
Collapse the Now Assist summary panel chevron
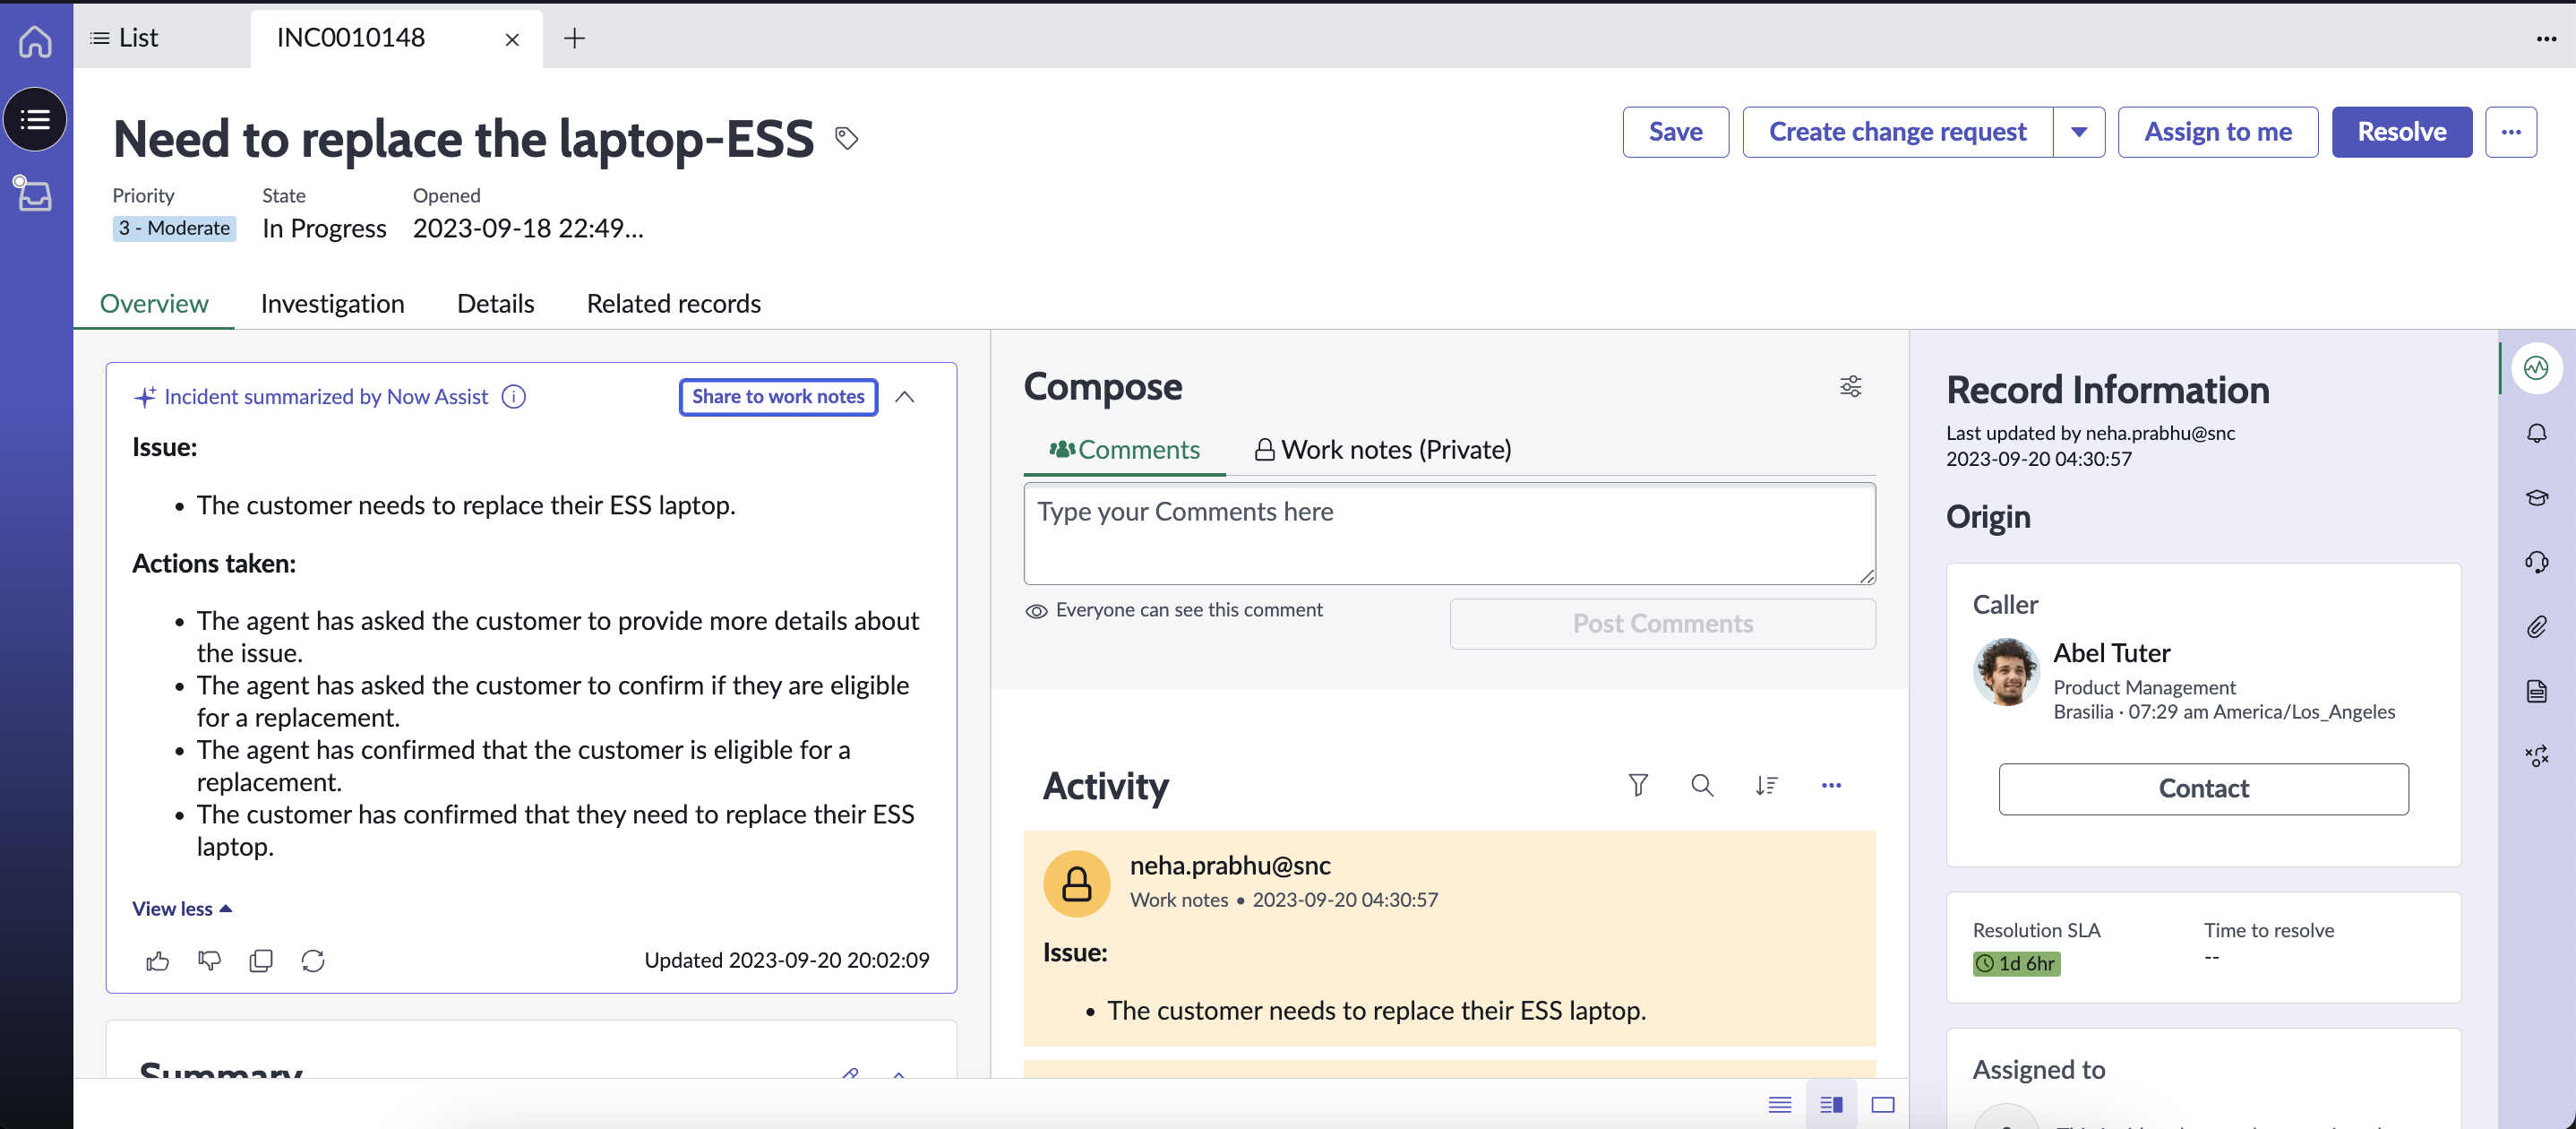click(905, 396)
